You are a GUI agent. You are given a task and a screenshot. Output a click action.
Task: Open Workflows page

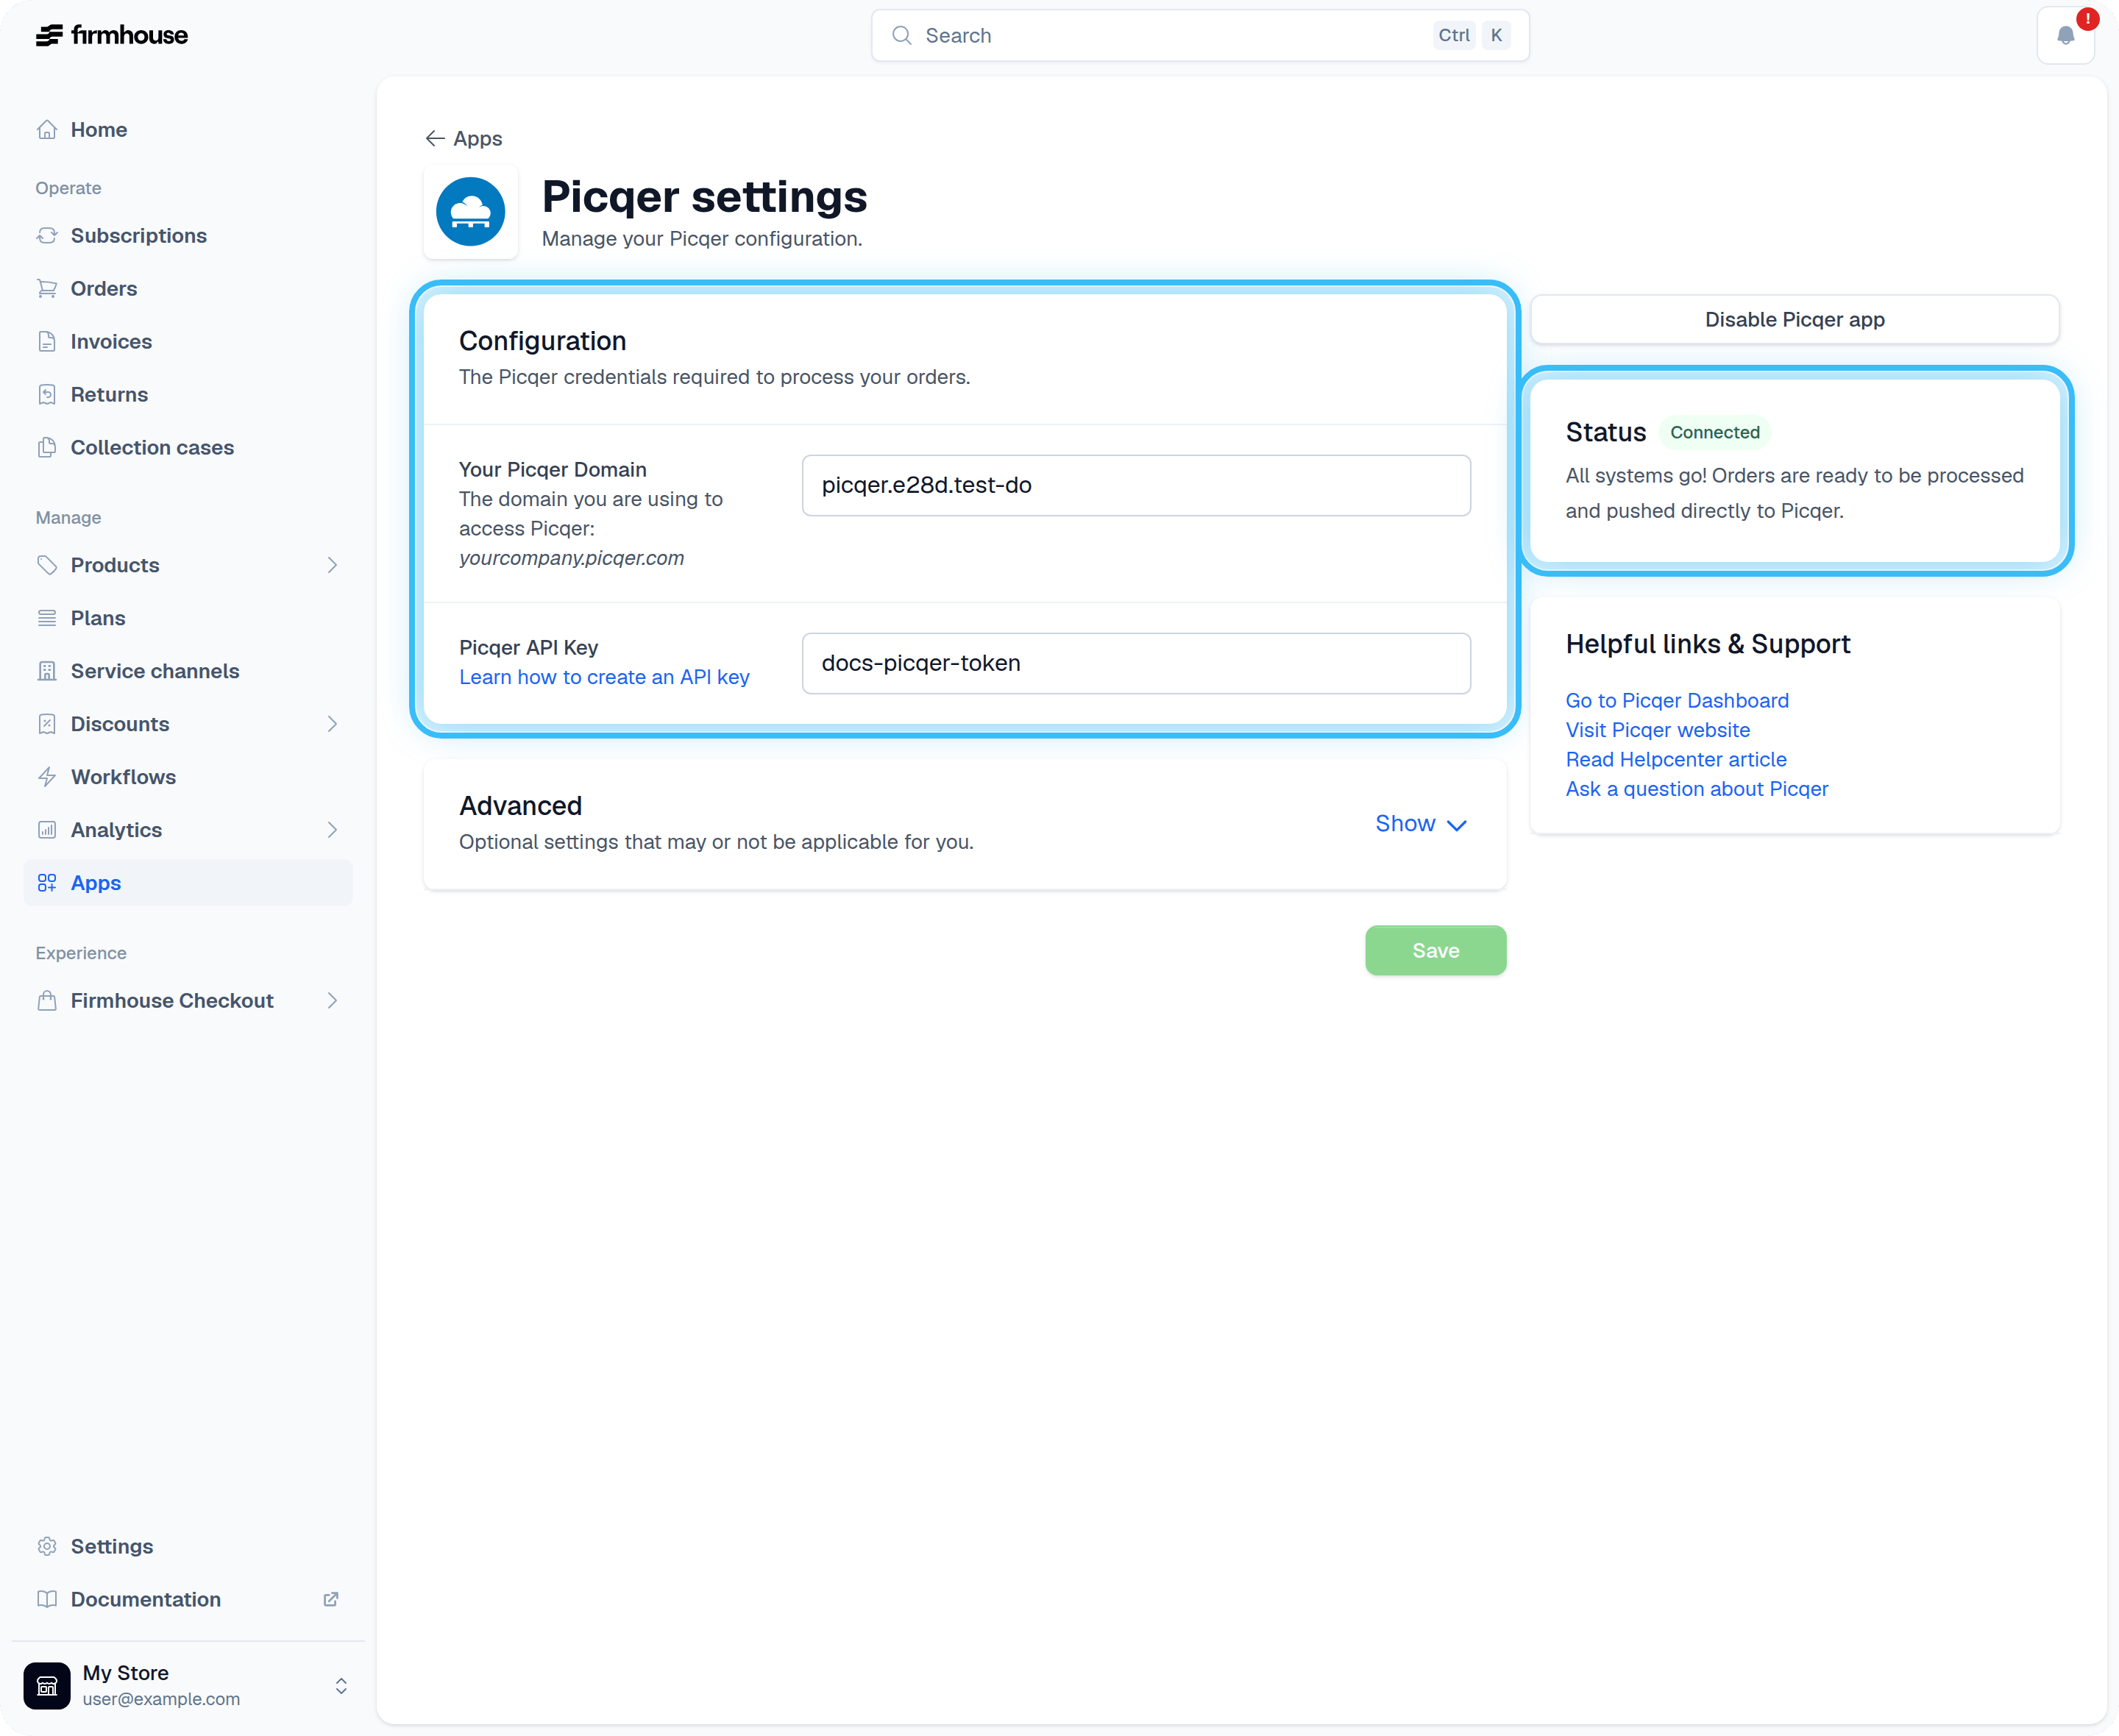point(188,777)
